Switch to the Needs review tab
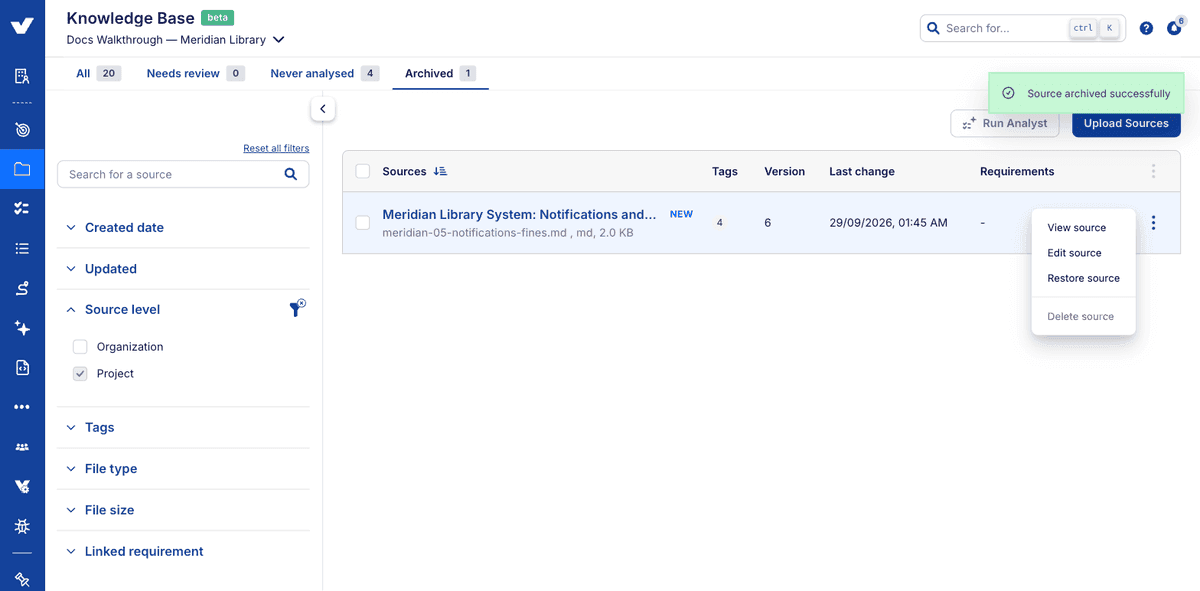Screen dimensions: 1200x591 [195, 73]
